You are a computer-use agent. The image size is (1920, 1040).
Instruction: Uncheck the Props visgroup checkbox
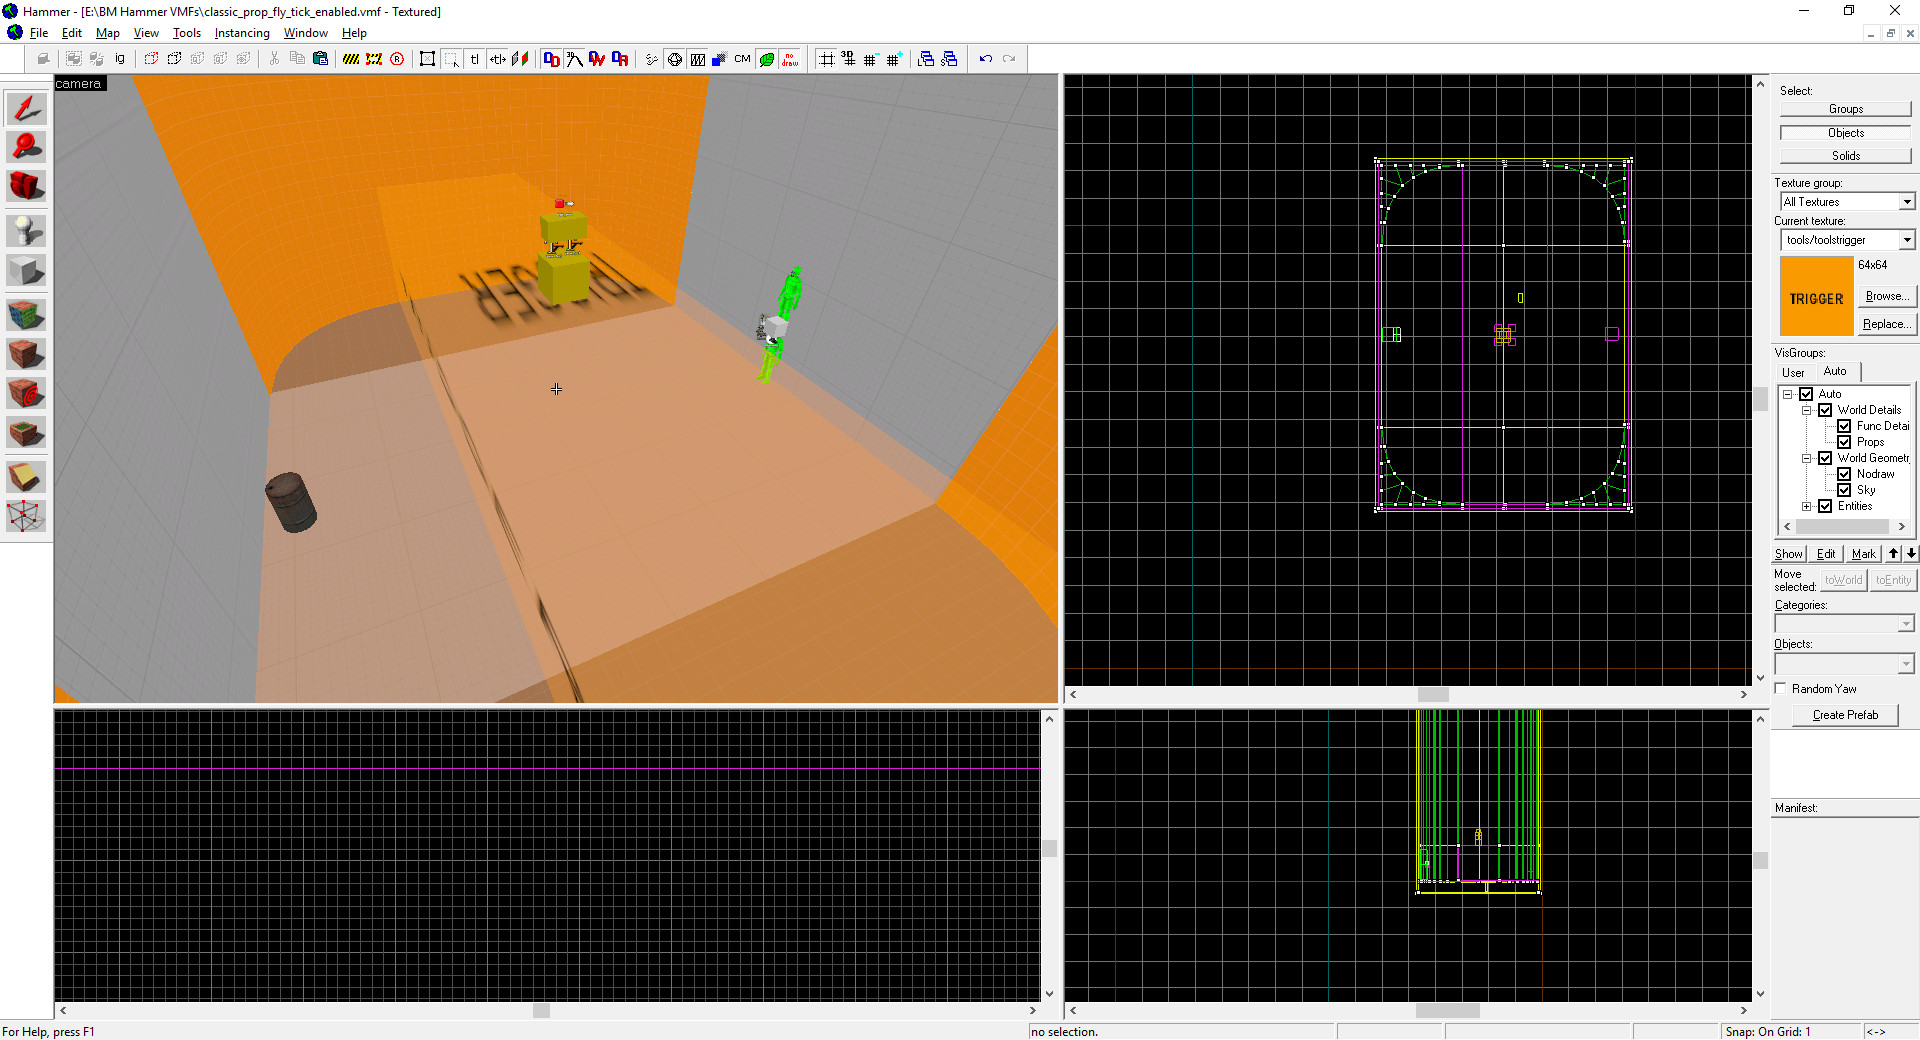[1844, 442]
